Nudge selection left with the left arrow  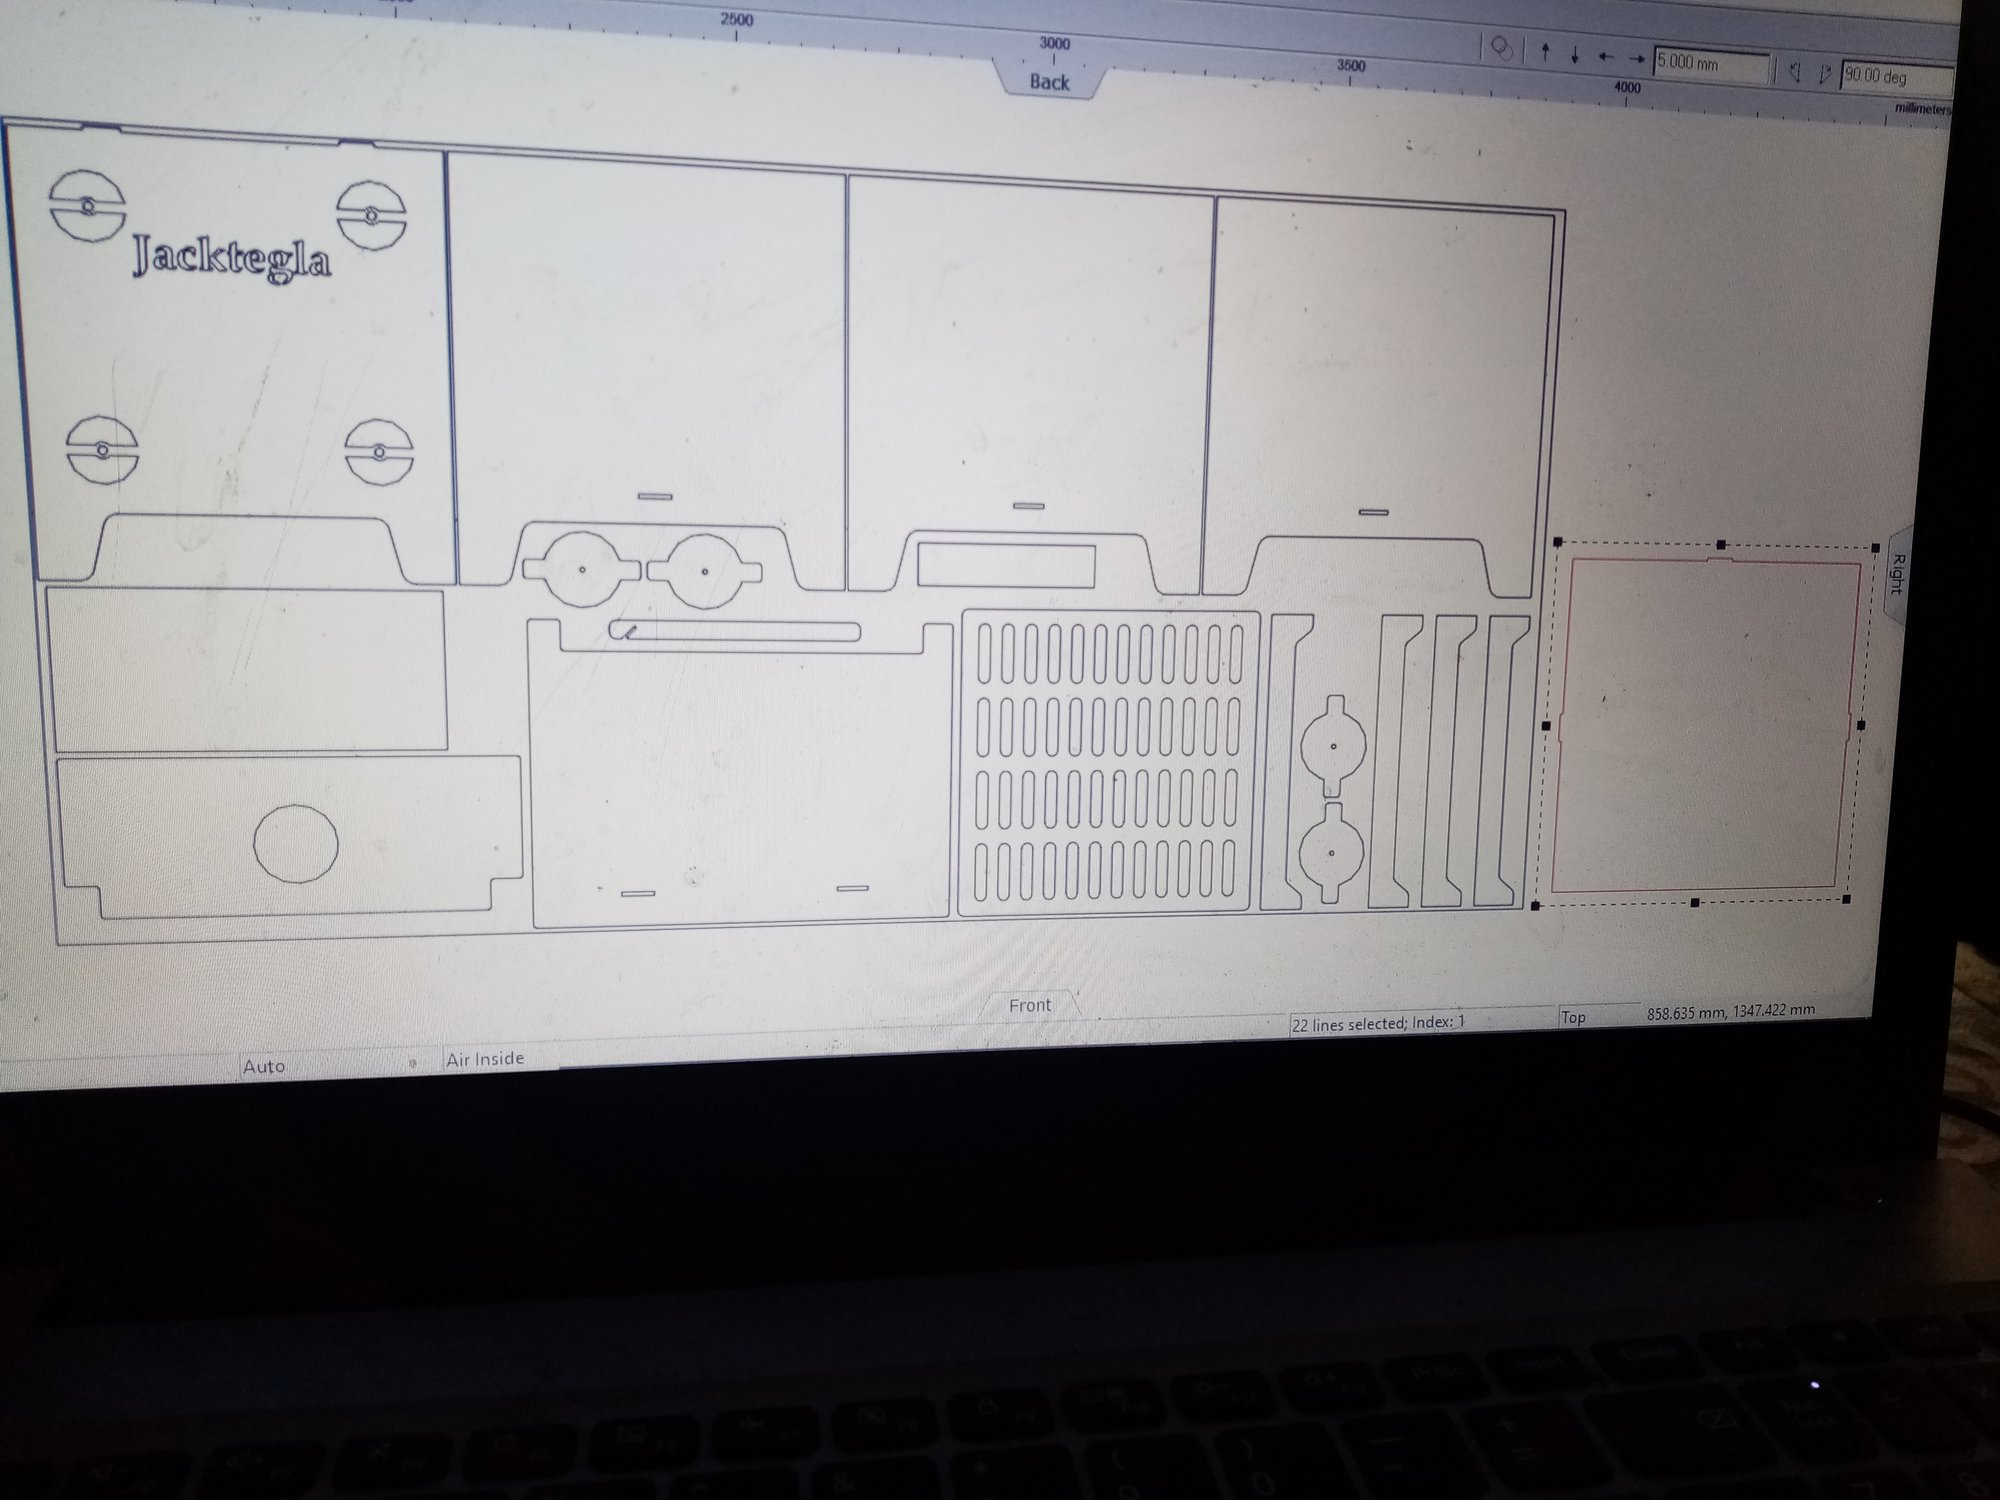click(x=1606, y=57)
